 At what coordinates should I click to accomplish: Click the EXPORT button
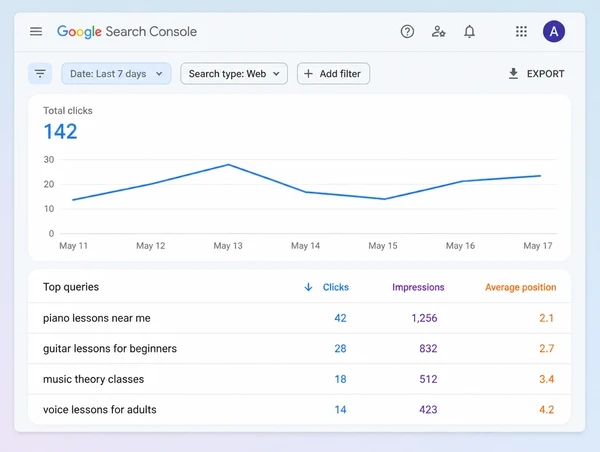coord(536,73)
